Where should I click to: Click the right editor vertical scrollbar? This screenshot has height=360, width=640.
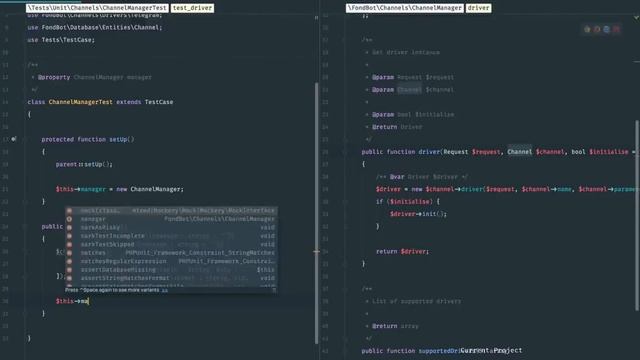coord(637,215)
